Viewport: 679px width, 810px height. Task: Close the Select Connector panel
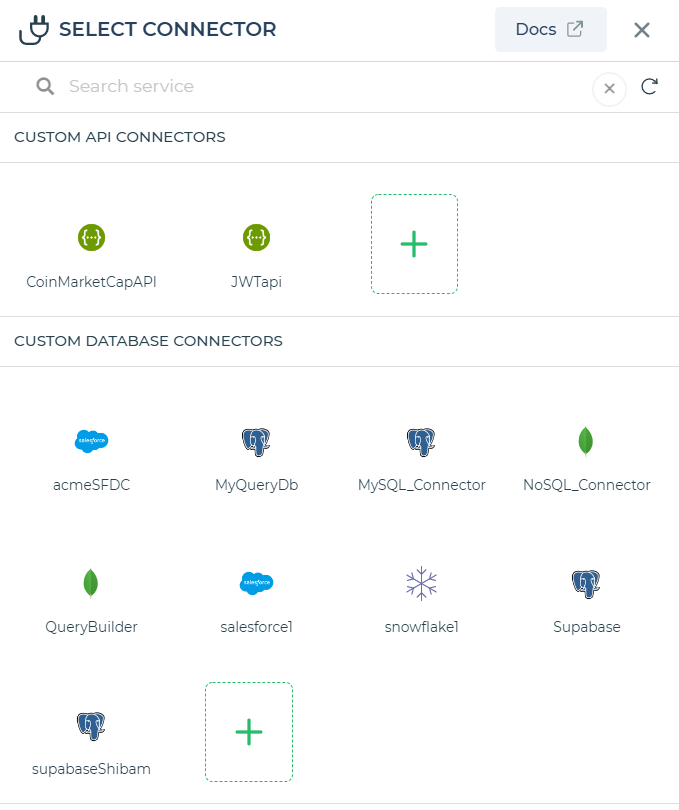(x=642, y=30)
